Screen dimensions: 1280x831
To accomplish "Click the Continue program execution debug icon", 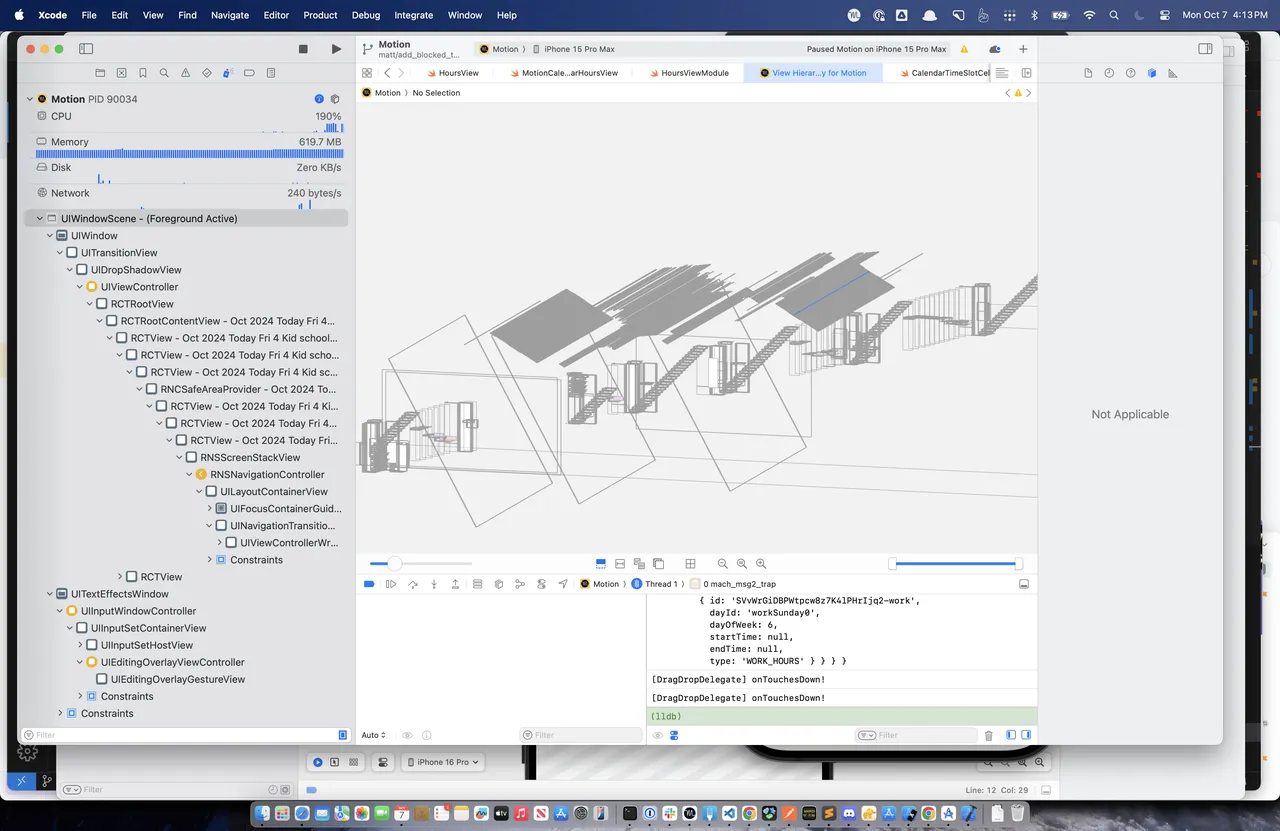I will pyautogui.click(x=391, y=584).
